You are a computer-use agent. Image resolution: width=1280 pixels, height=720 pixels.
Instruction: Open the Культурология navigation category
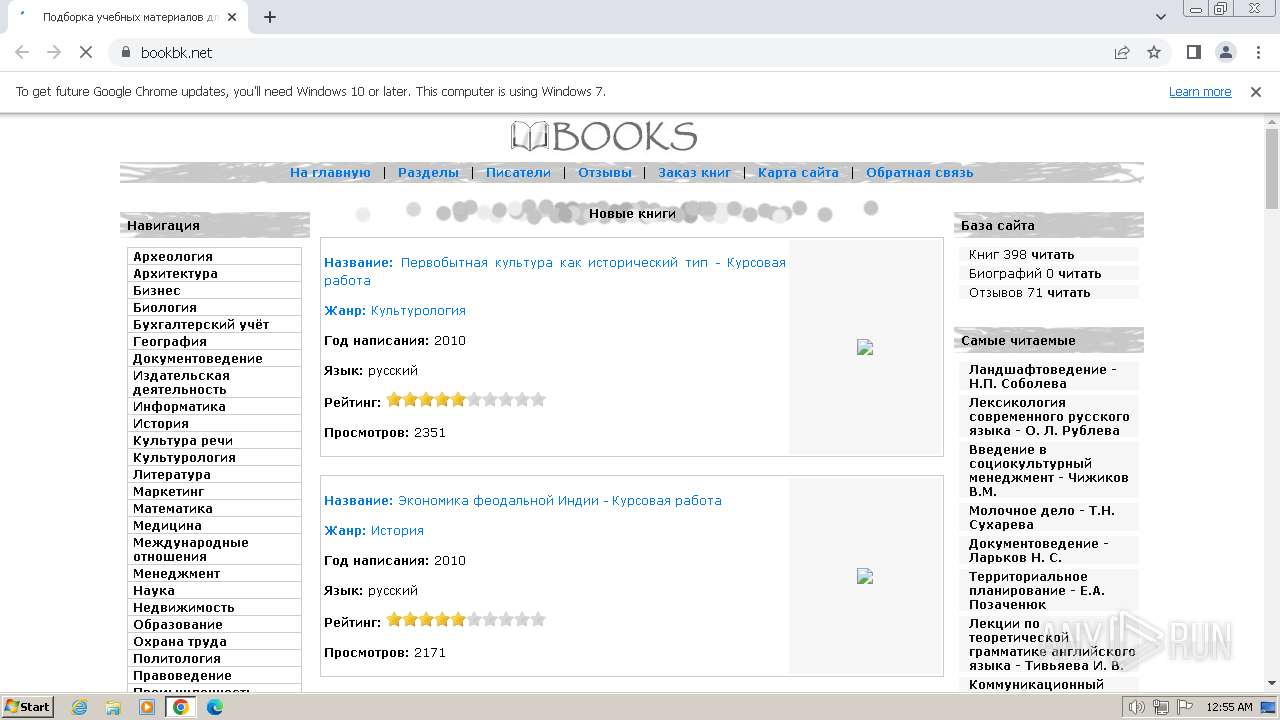point(184,457)
